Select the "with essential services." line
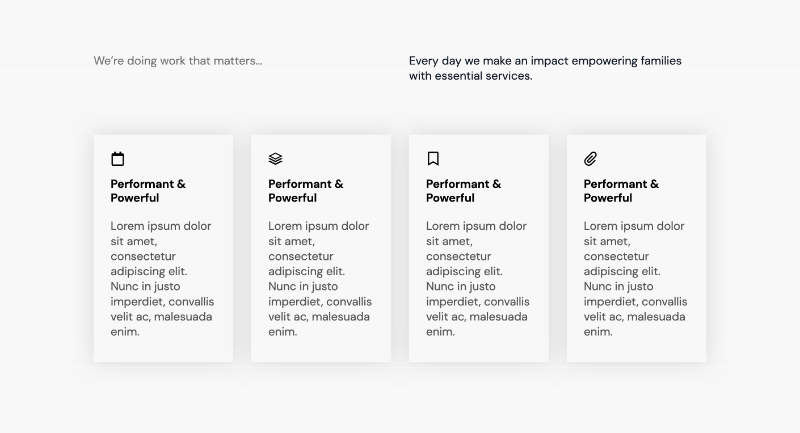 [470, 76]
